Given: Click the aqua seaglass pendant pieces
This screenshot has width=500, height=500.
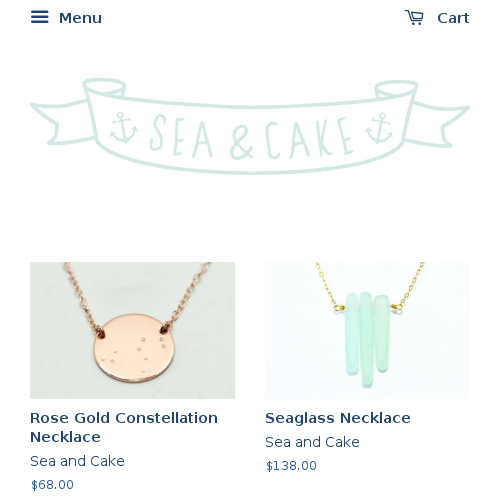Looking at the screenshot, I should pos(367,339).
